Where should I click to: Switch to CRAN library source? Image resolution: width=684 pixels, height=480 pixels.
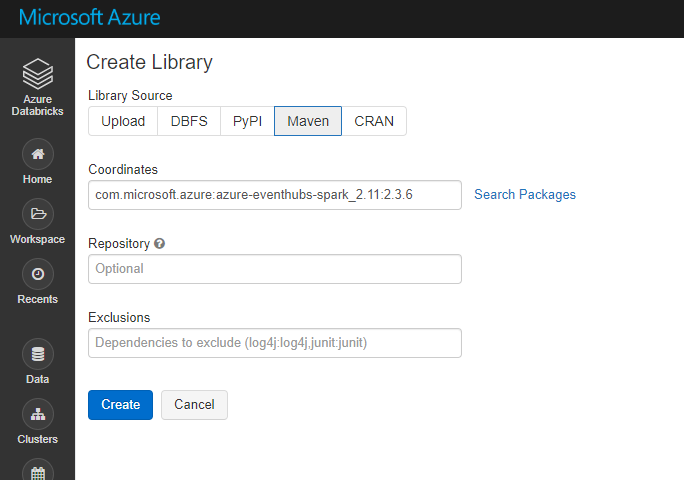click(x=374, y=121)
